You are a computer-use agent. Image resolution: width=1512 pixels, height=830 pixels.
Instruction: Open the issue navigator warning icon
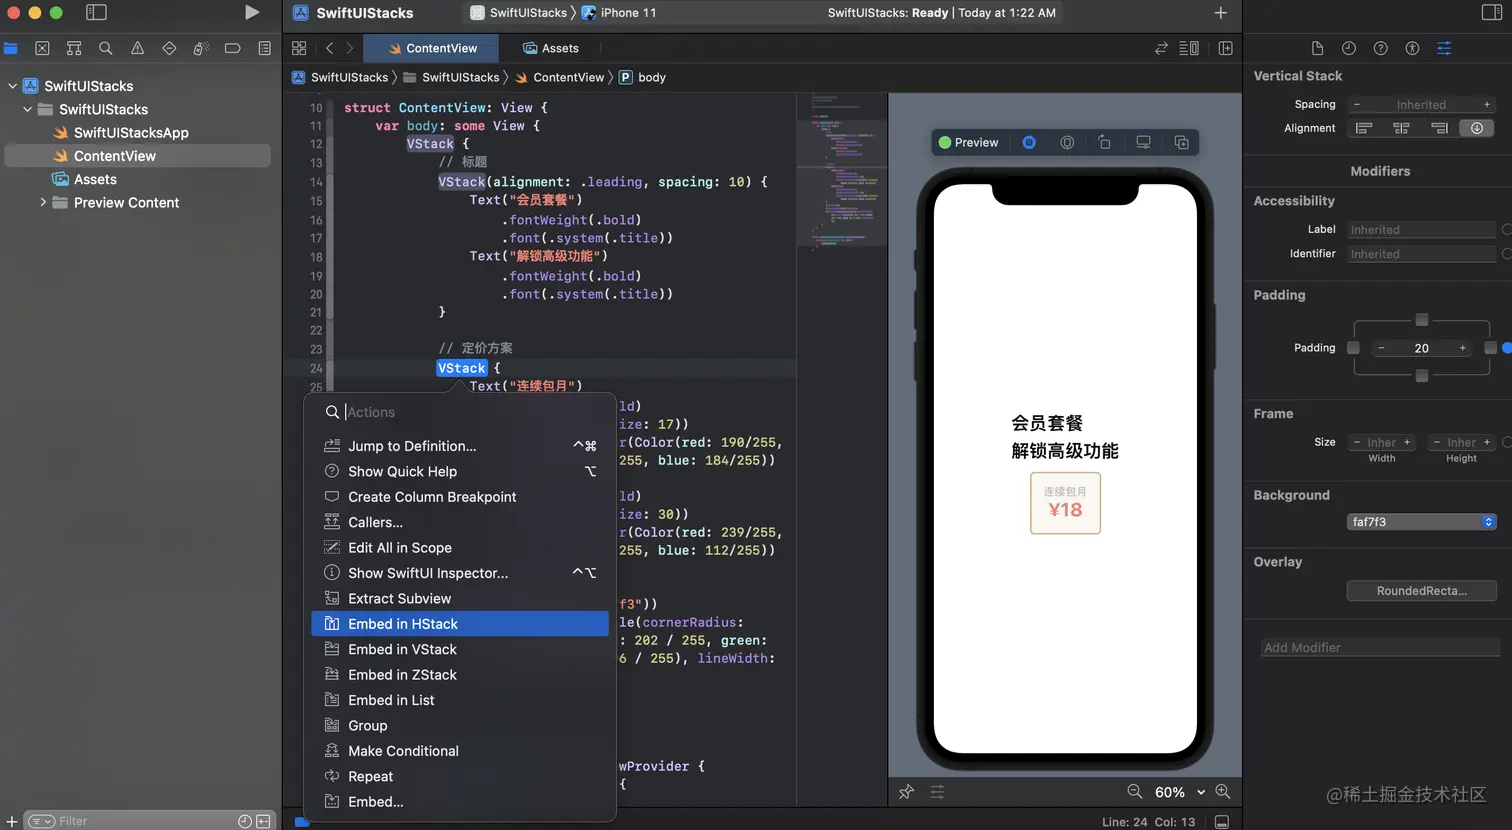click(x=138, y=48)
